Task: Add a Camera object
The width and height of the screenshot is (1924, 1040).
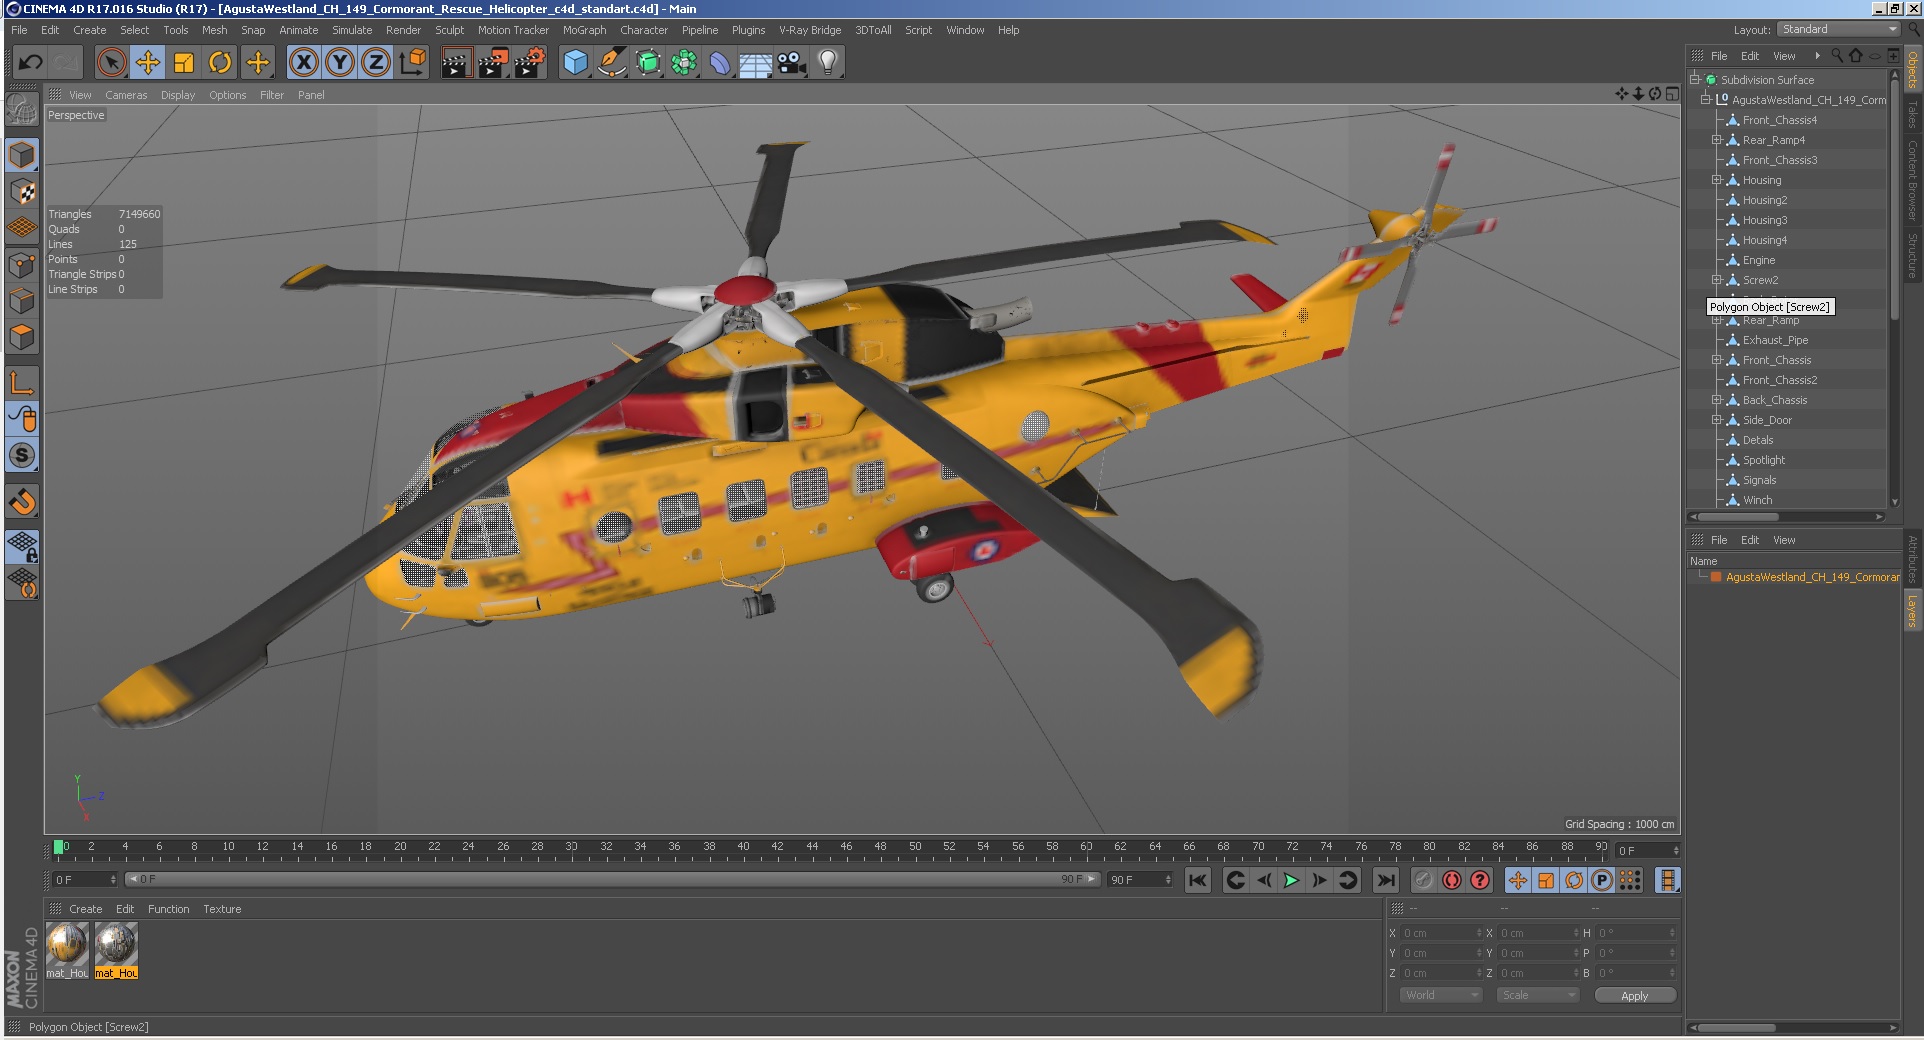Action: (792, 63)
